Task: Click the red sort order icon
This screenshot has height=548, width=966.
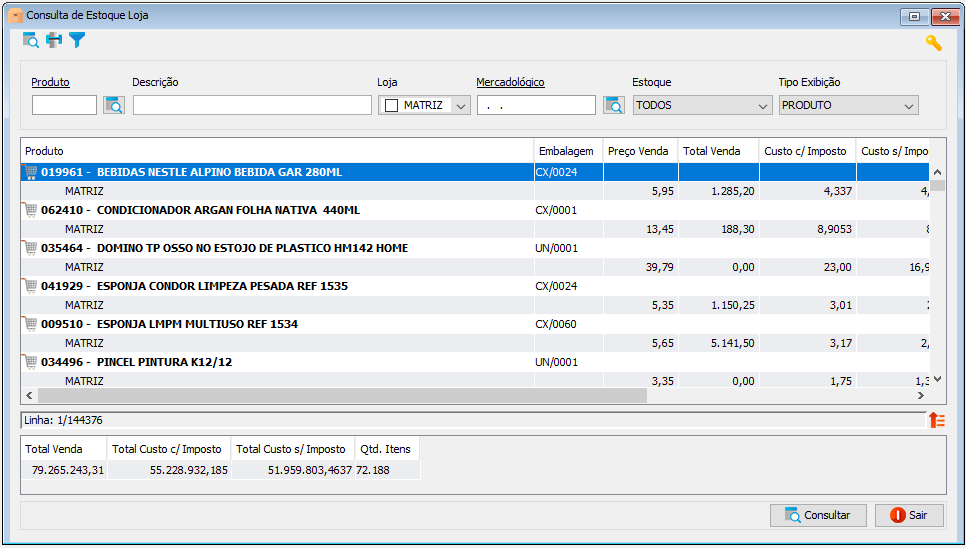Action: [936, 420]
